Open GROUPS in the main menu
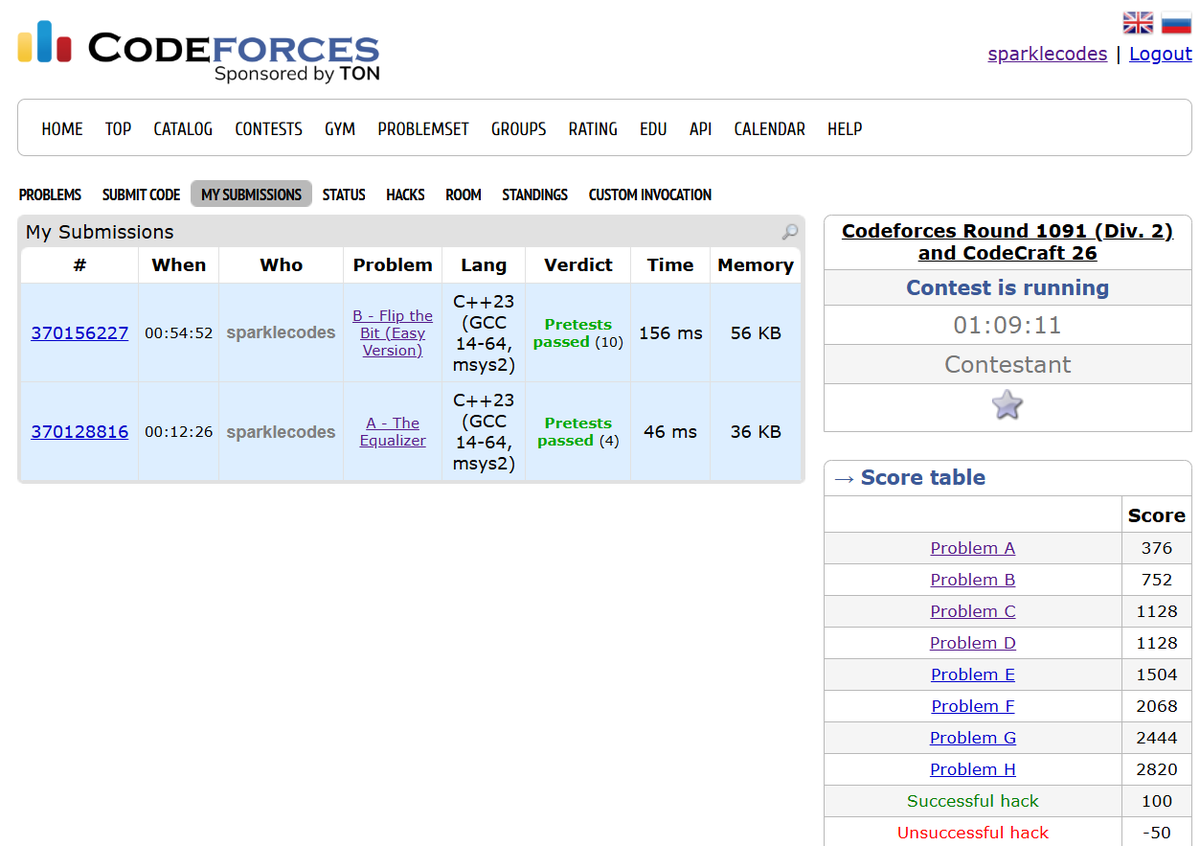Image resolution: width=1200 pixels, height=846 pixels. [518, 129]
